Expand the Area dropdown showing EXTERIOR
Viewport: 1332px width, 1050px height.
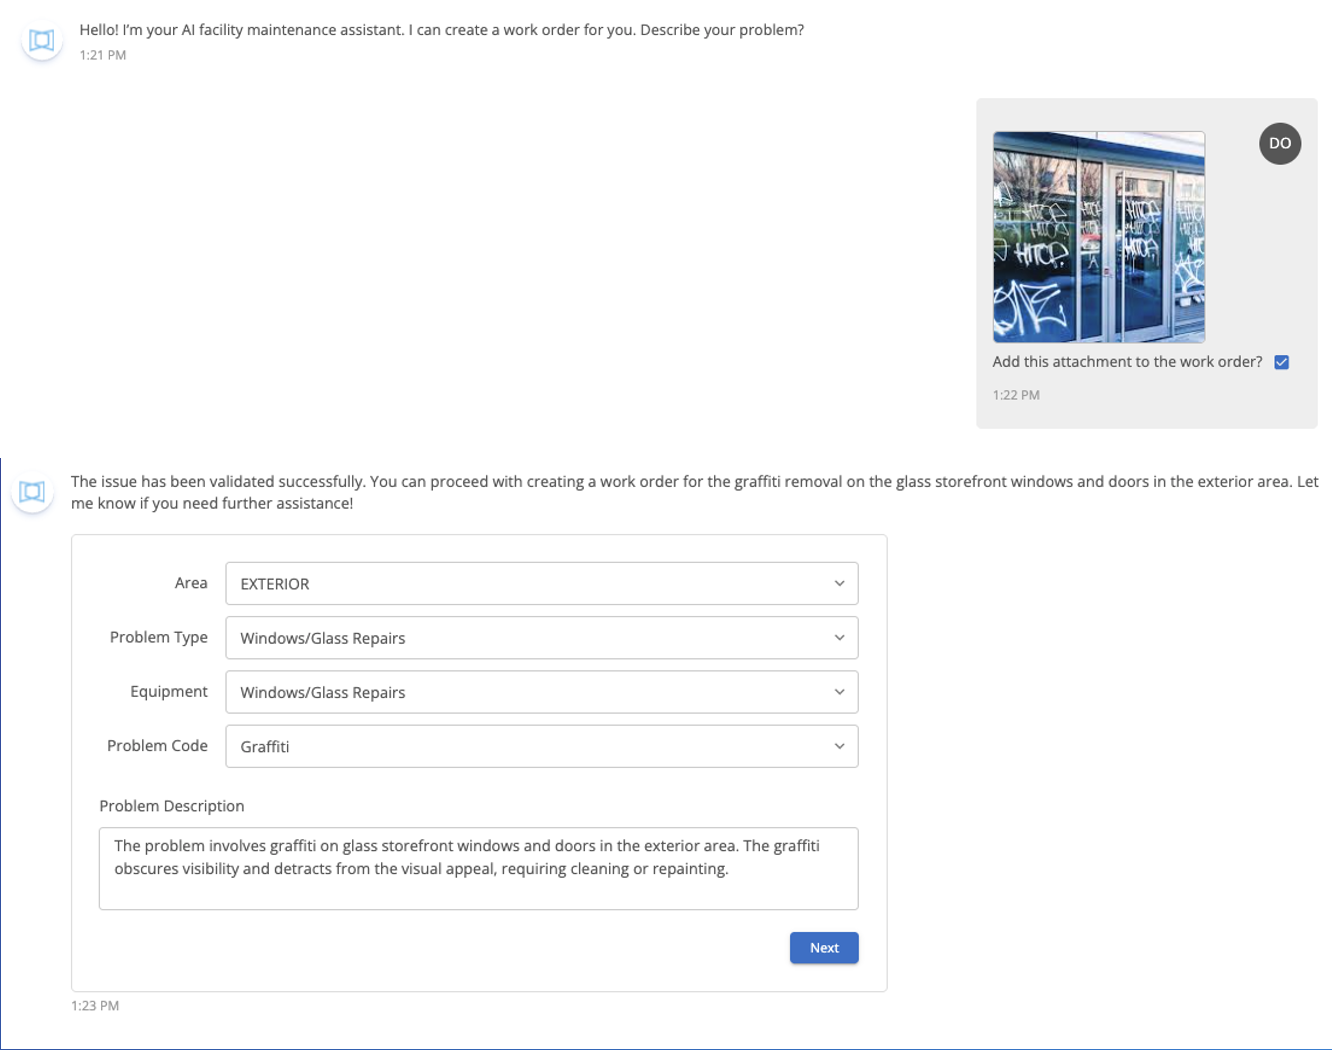tap(541, 584)
